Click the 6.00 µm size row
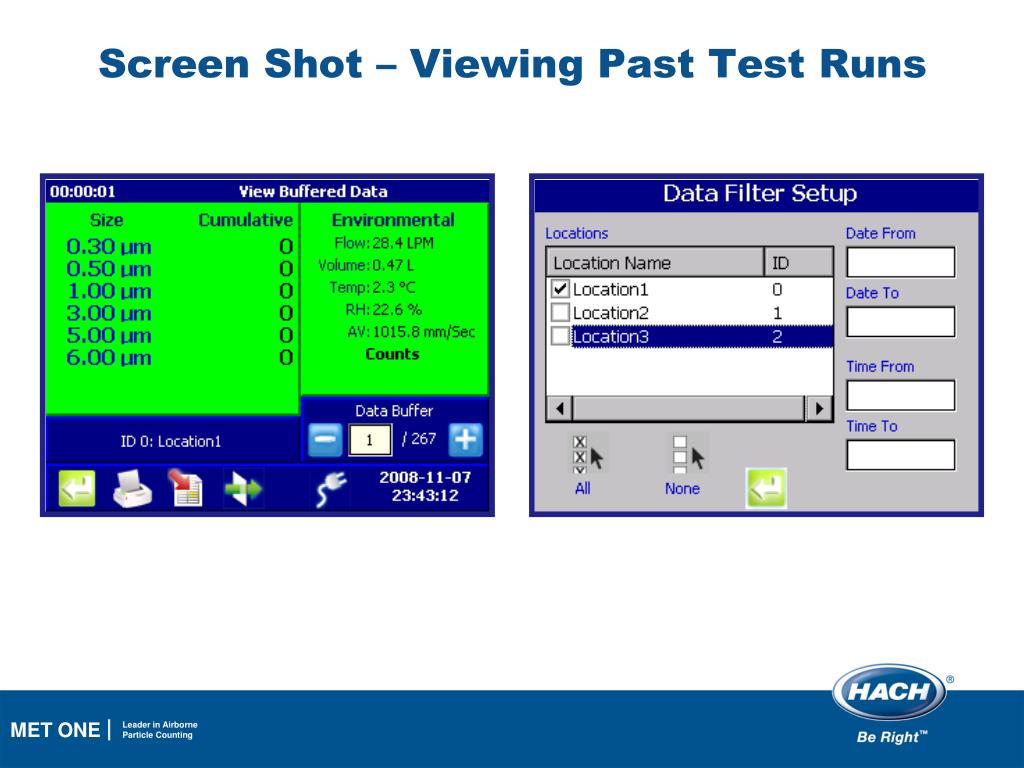The height and width of the screenshot is (768, 1024). [x=180, y=358]
